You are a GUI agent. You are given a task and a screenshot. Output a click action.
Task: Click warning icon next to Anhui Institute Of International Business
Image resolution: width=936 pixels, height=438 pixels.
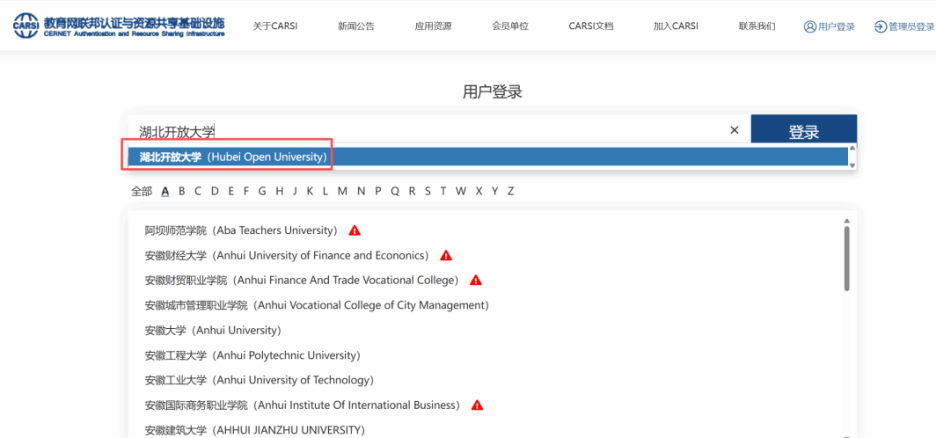point(477,406)
